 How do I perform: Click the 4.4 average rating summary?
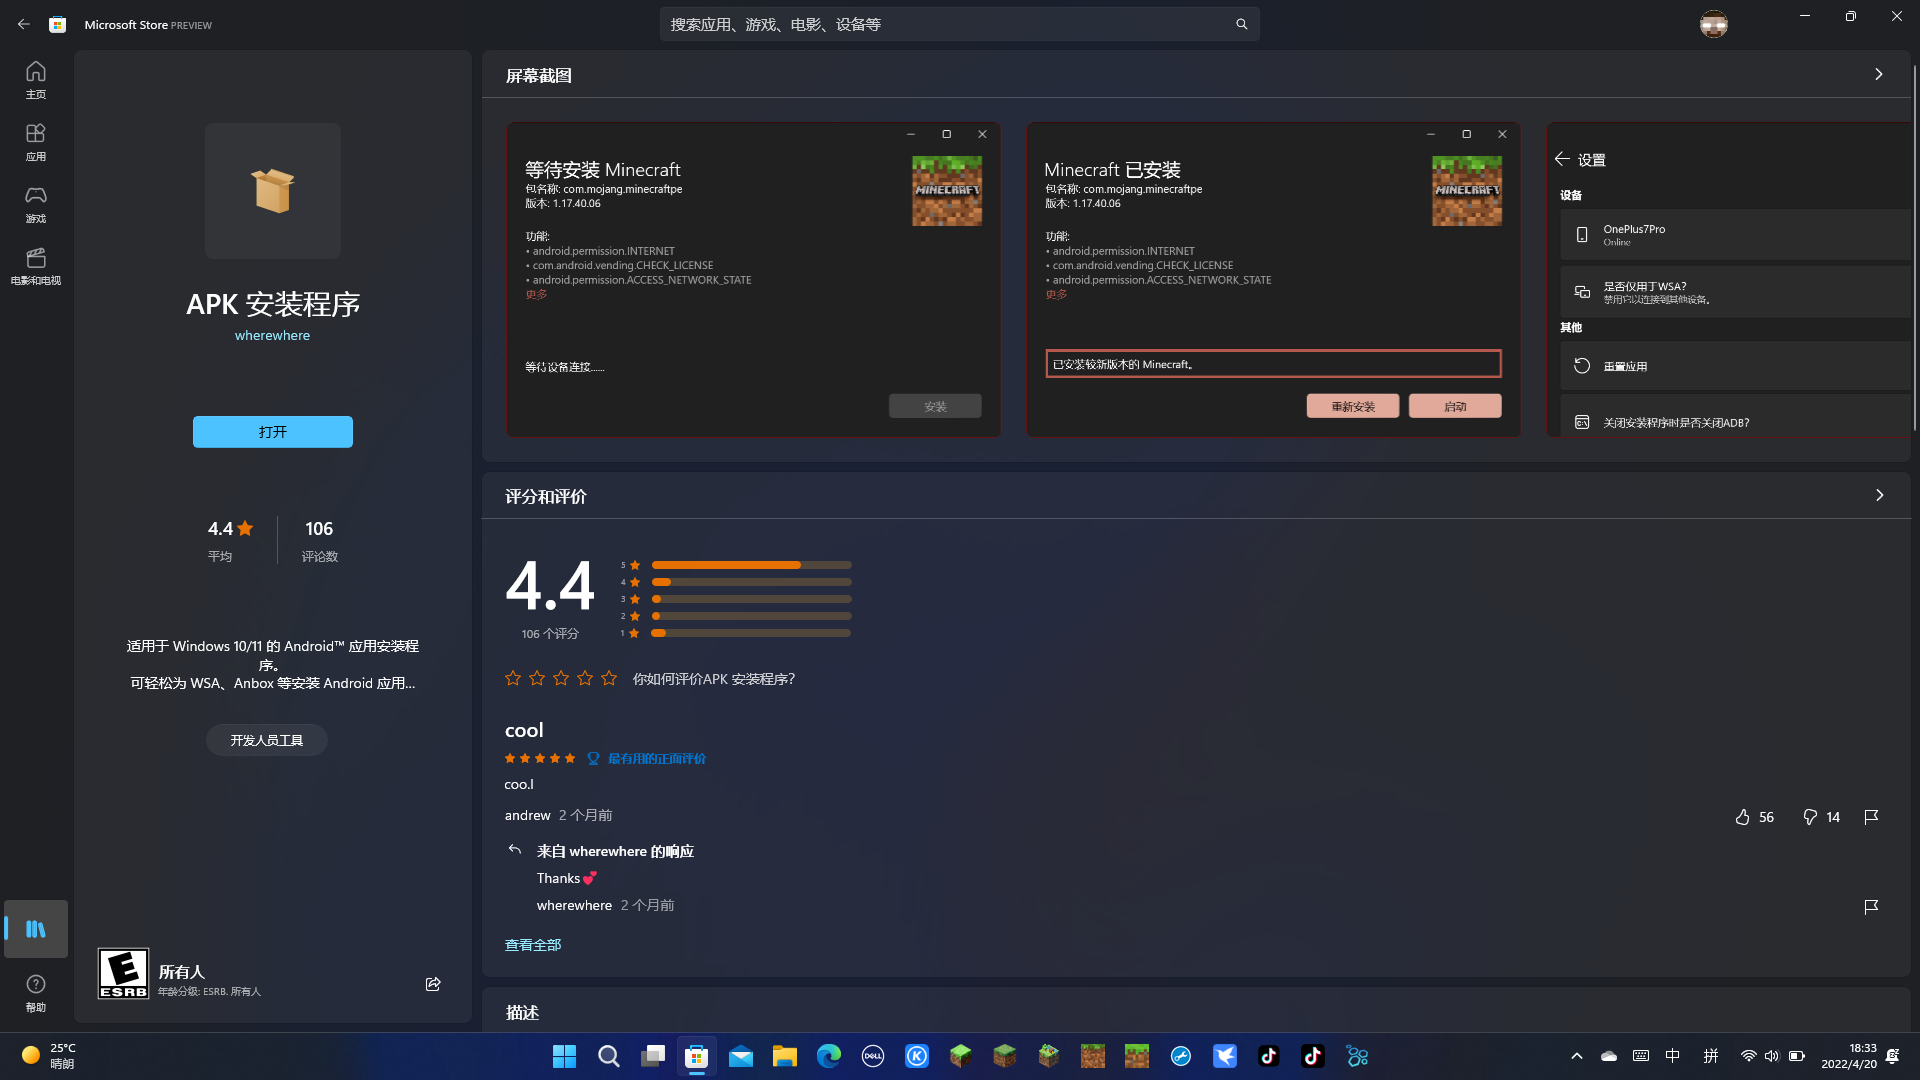pos(230,540)
